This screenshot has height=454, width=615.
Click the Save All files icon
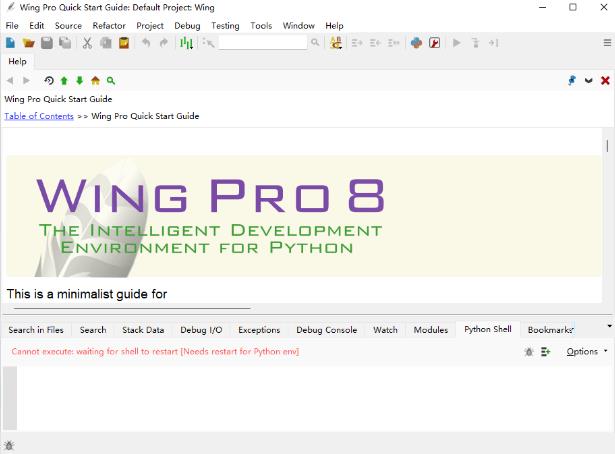[x=65, y=43]
